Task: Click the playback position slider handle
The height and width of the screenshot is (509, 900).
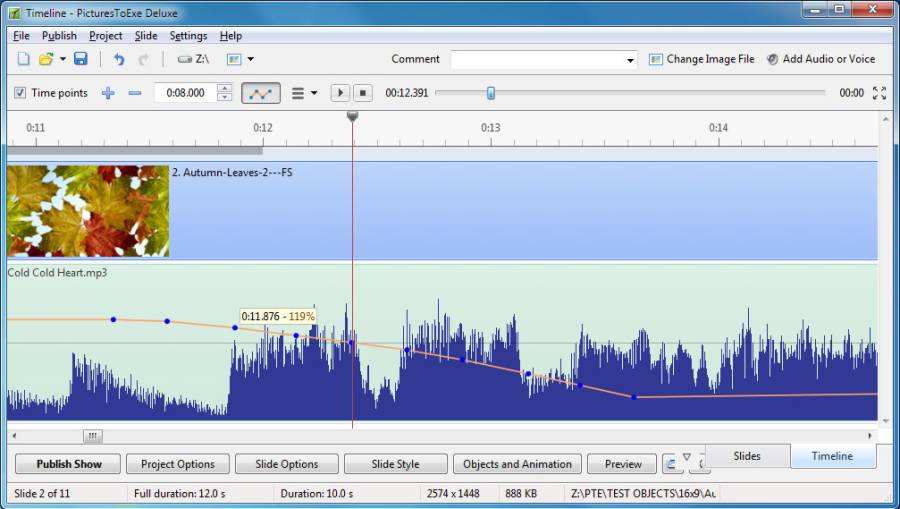Action: coord(490,93)
